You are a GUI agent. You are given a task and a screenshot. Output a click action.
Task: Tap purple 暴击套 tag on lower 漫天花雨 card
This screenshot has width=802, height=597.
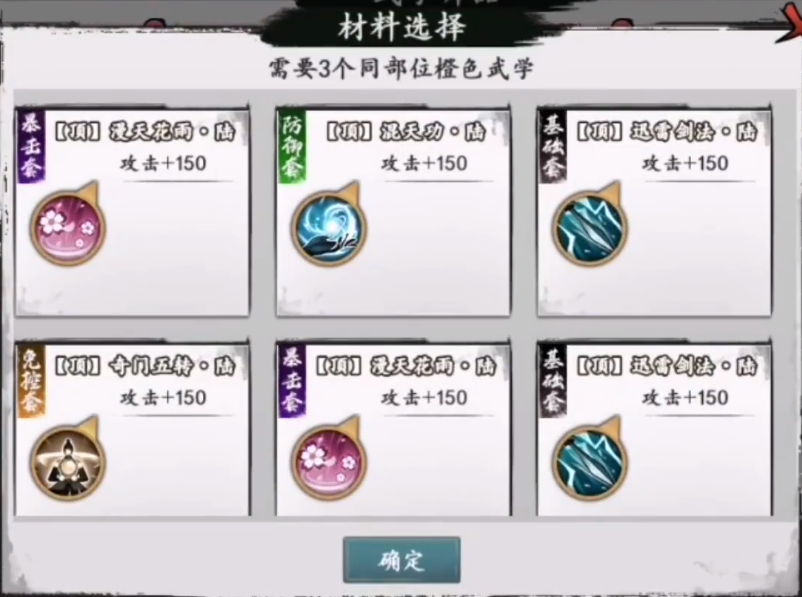(x=293, y=381)
